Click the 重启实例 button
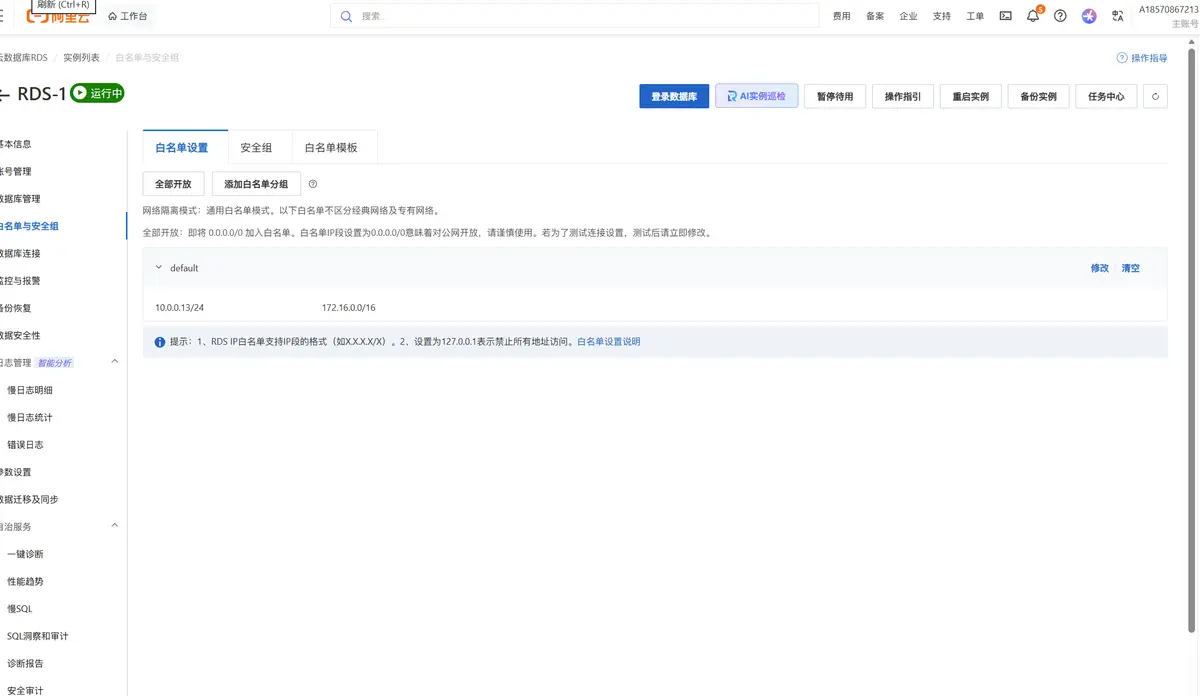1200x696 pixels. click(971, 96)
